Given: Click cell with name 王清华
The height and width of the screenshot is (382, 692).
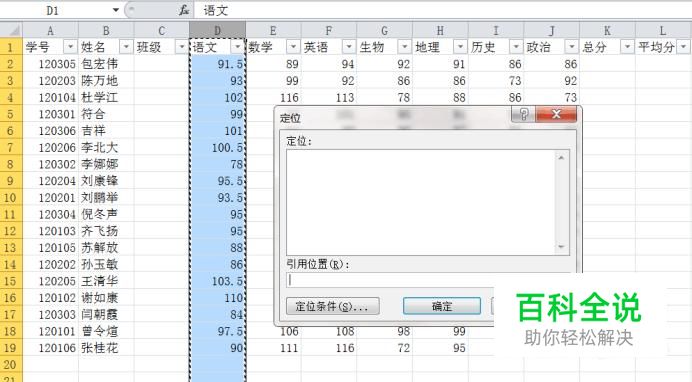Looking at the screenshot, I should [x=106, y=281].
